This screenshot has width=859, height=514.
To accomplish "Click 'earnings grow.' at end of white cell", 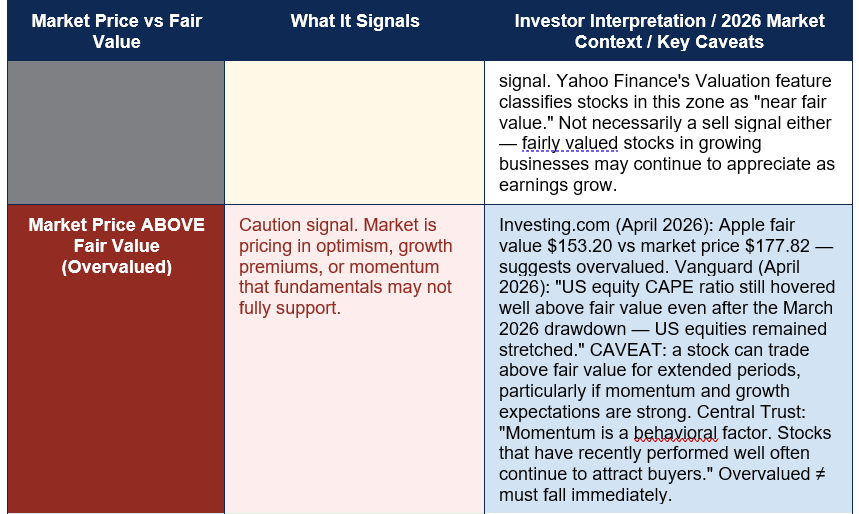I will coord(558,185).
